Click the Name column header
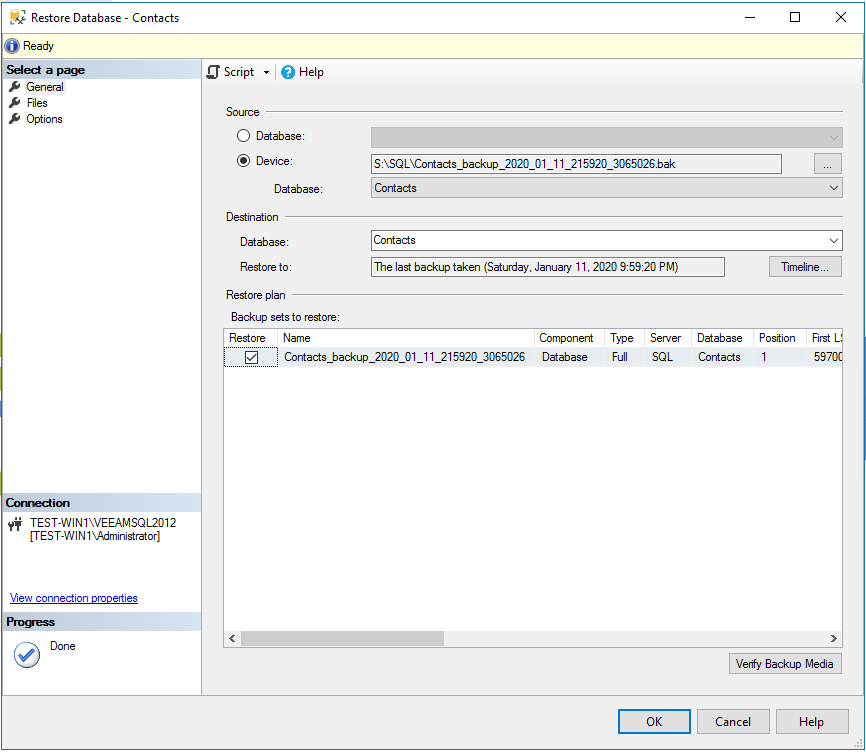 tap(406, 338)
